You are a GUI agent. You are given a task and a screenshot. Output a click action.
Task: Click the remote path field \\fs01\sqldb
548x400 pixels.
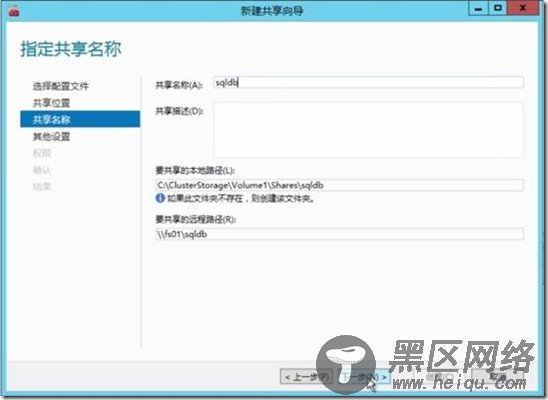[339, 234]
